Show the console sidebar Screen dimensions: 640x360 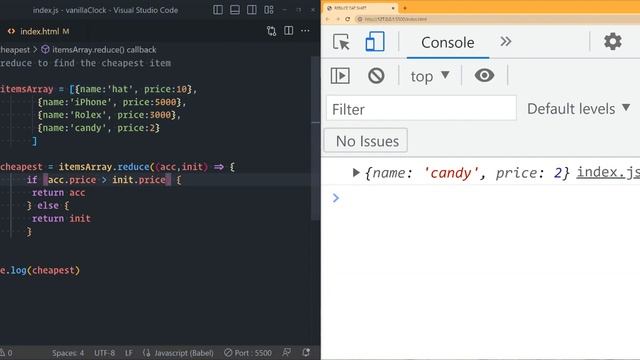pos(340,76)
